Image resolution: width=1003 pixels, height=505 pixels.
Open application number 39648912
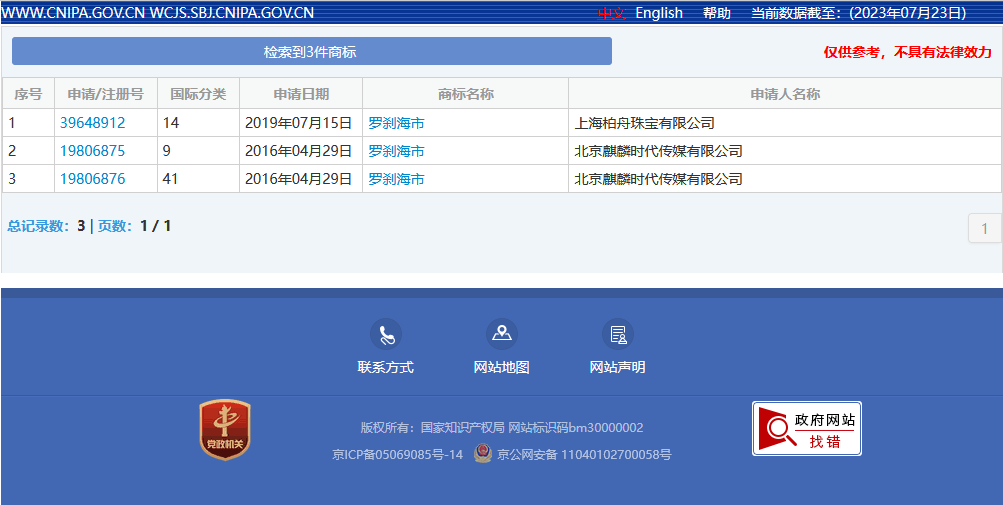click(93, 123)
